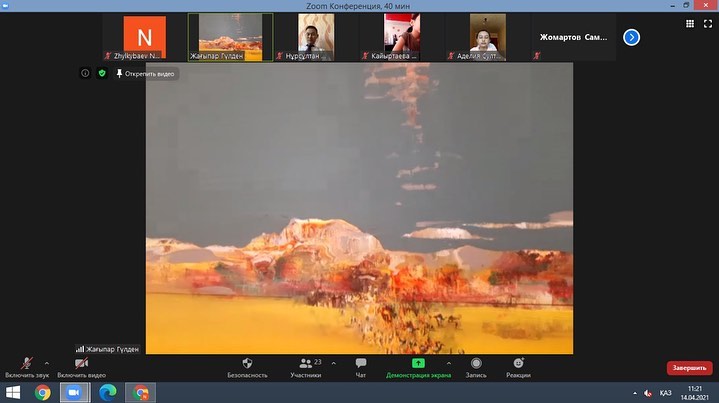Click the volume tray icon
Image resolution: width=719 pixels, height=403 pixels.
[x=648, y=393]
